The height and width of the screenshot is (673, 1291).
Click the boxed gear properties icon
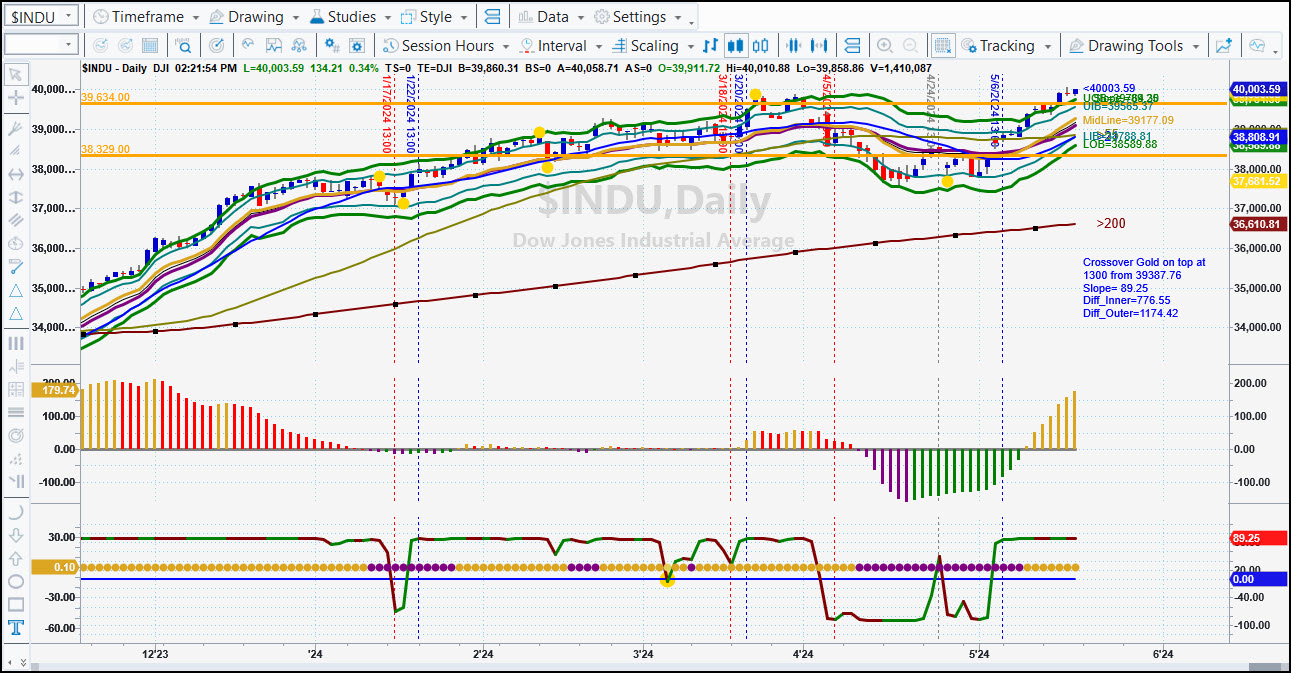[x=356, y=46]
